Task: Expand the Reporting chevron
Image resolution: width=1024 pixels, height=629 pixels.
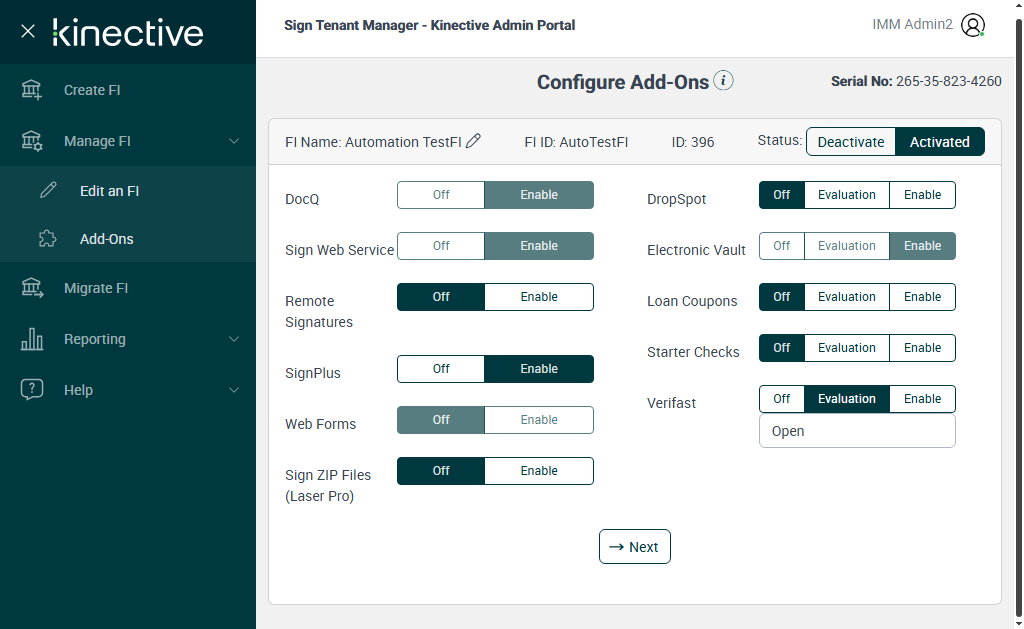Action: tap(234, 339)
